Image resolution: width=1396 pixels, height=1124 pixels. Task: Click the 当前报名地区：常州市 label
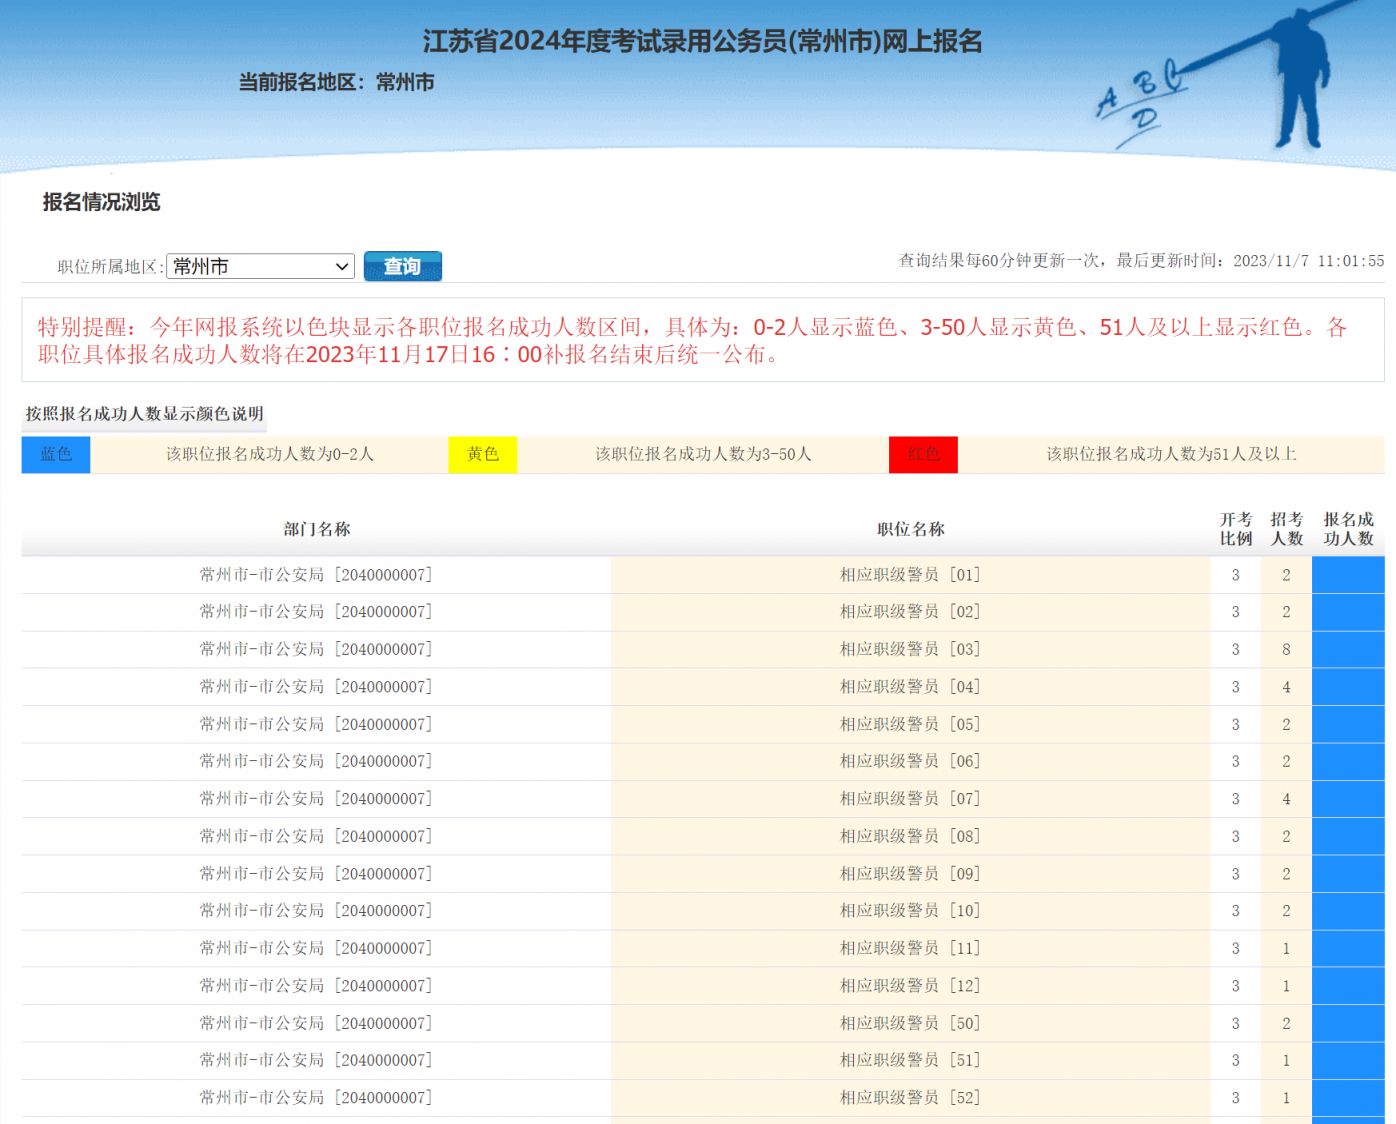coord(336,83)
